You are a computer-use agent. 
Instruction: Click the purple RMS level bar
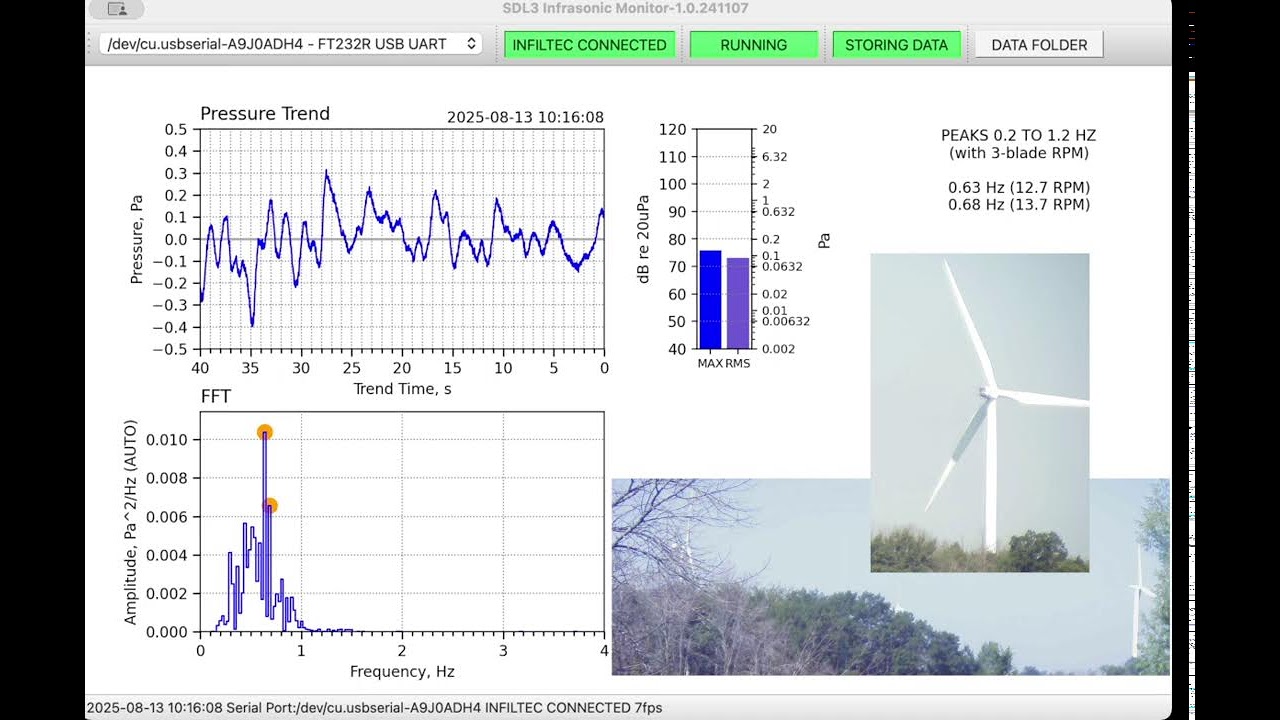(737, 303)
